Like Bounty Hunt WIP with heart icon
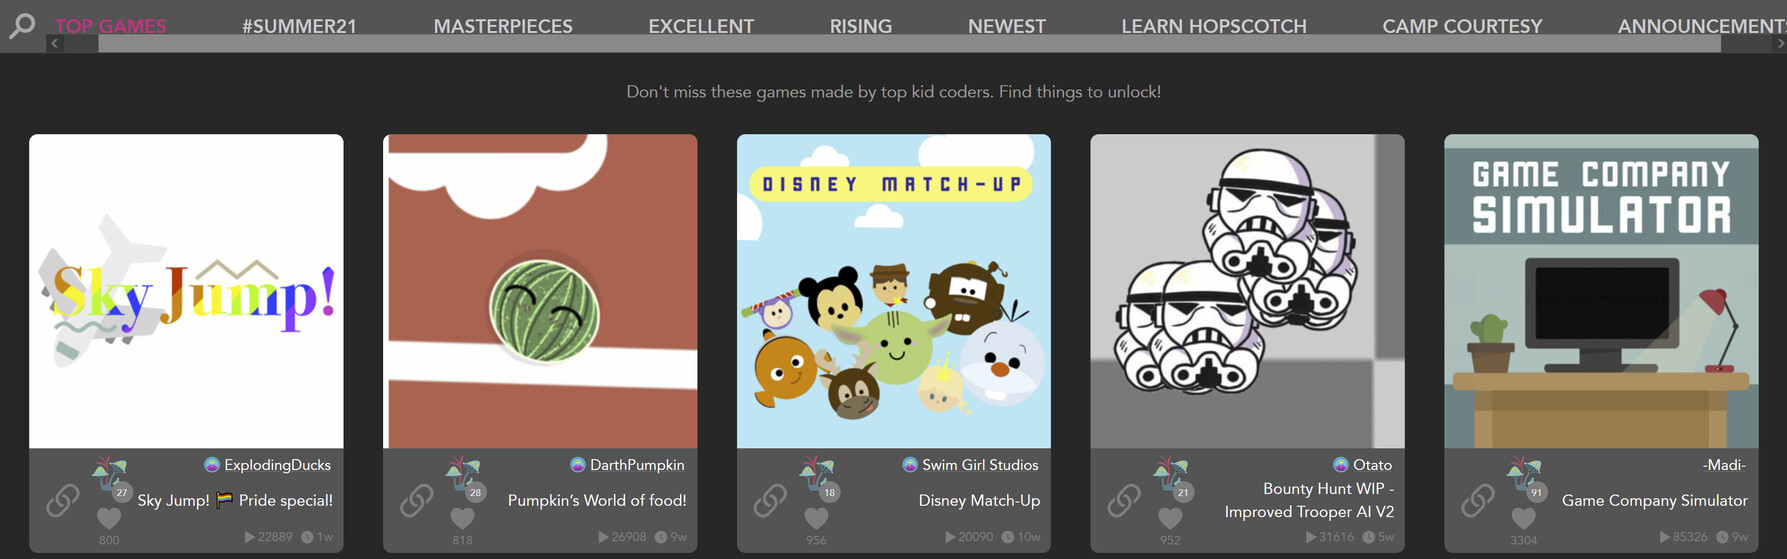The height and width of the screenshot is (559, 1787). [1170, 518]
